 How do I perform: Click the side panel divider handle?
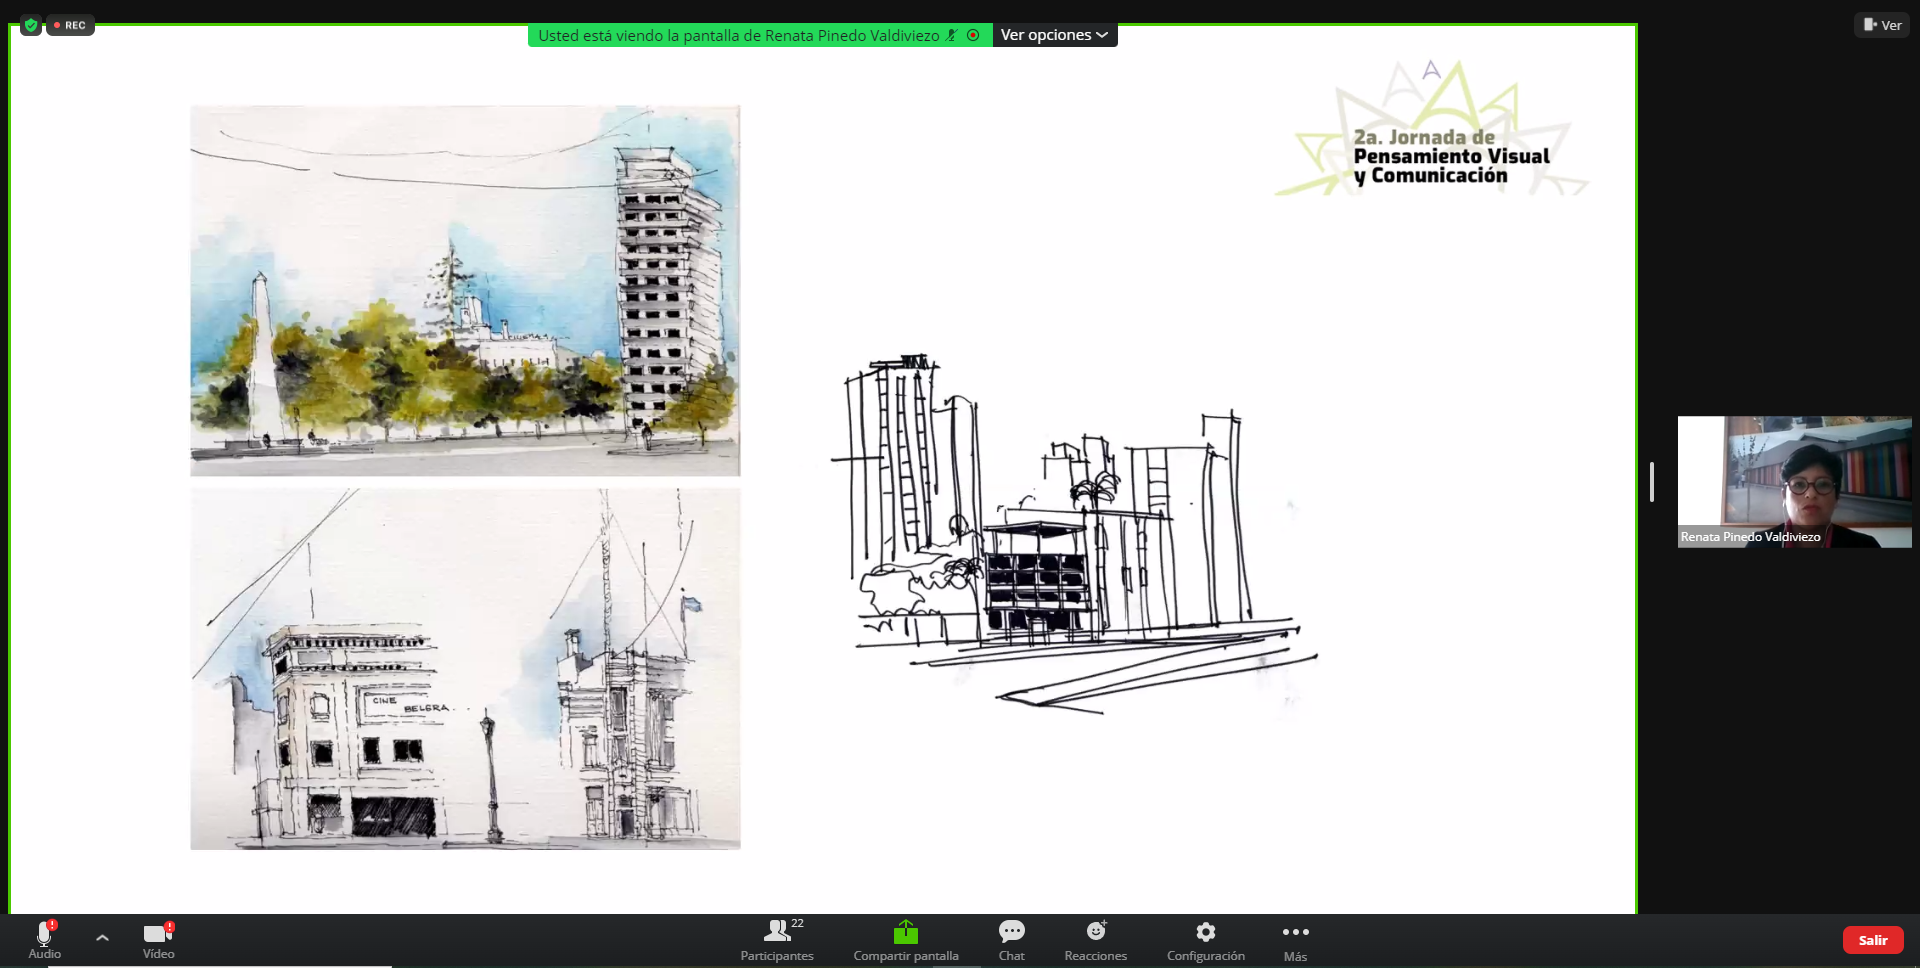coord(1652,482)
